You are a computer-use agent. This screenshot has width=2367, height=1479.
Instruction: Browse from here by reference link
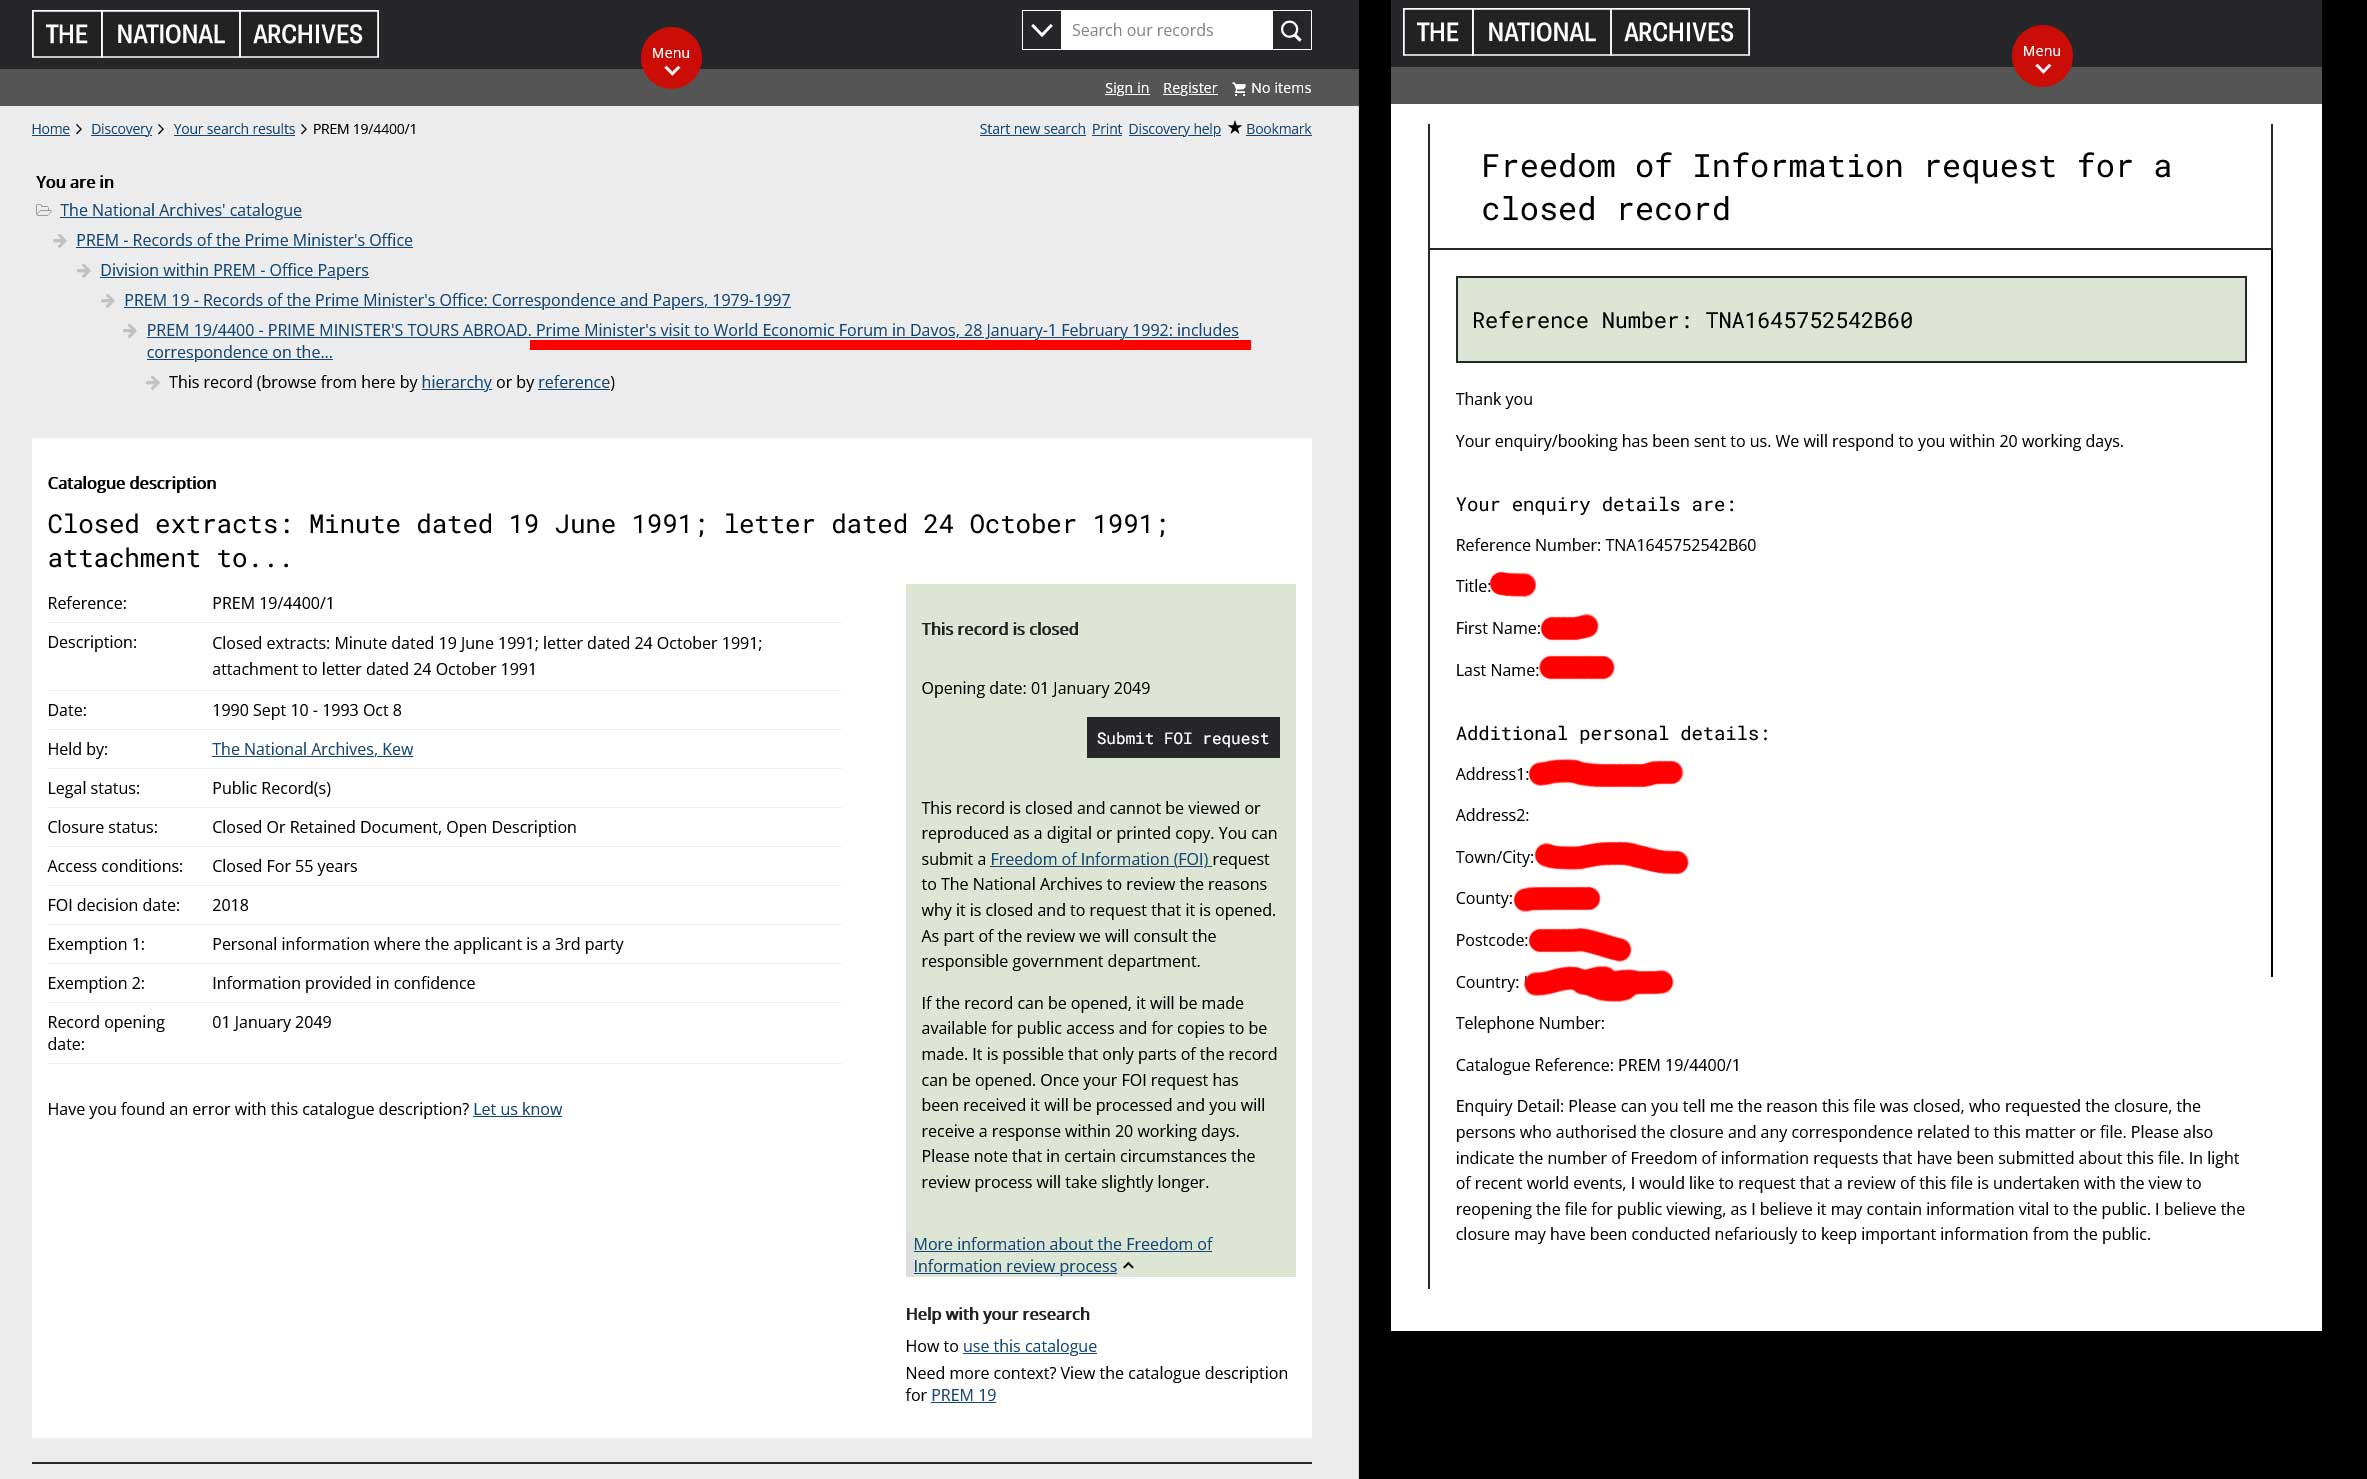[x=574, y=382]
